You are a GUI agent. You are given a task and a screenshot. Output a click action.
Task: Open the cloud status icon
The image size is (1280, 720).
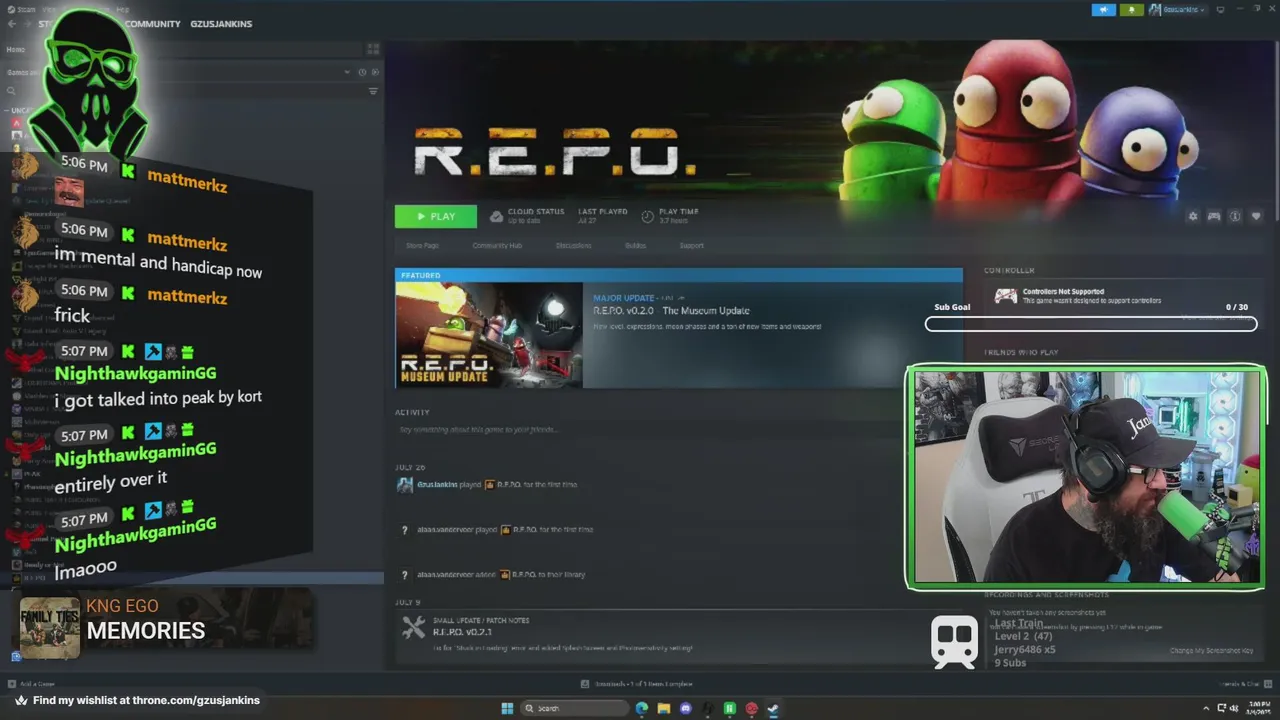pyautogui.click(x=496, y=216)
